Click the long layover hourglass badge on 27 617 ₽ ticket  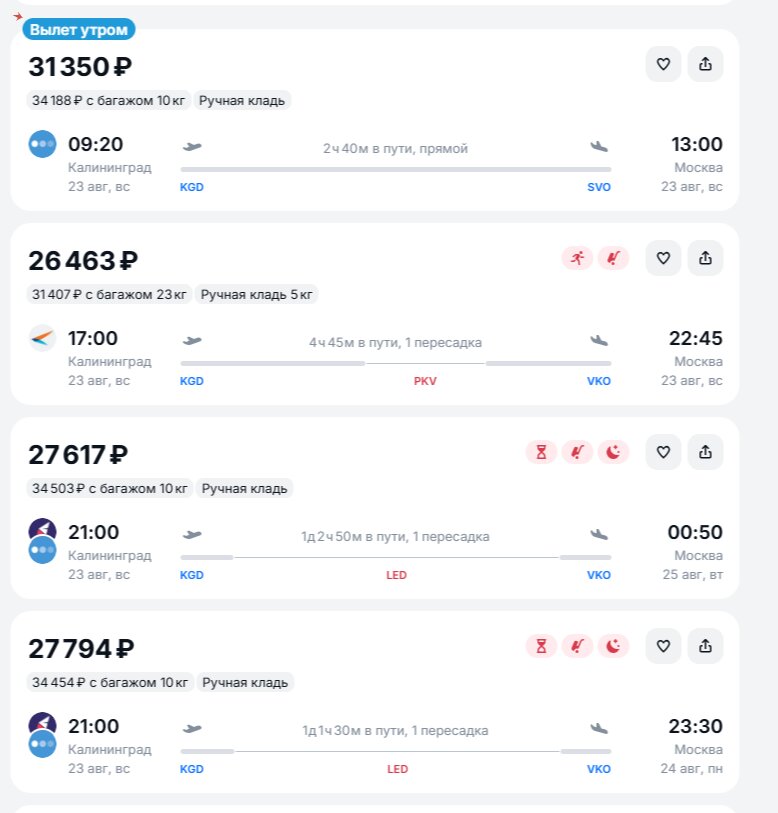pyautogui.click(x=541, y=452)
